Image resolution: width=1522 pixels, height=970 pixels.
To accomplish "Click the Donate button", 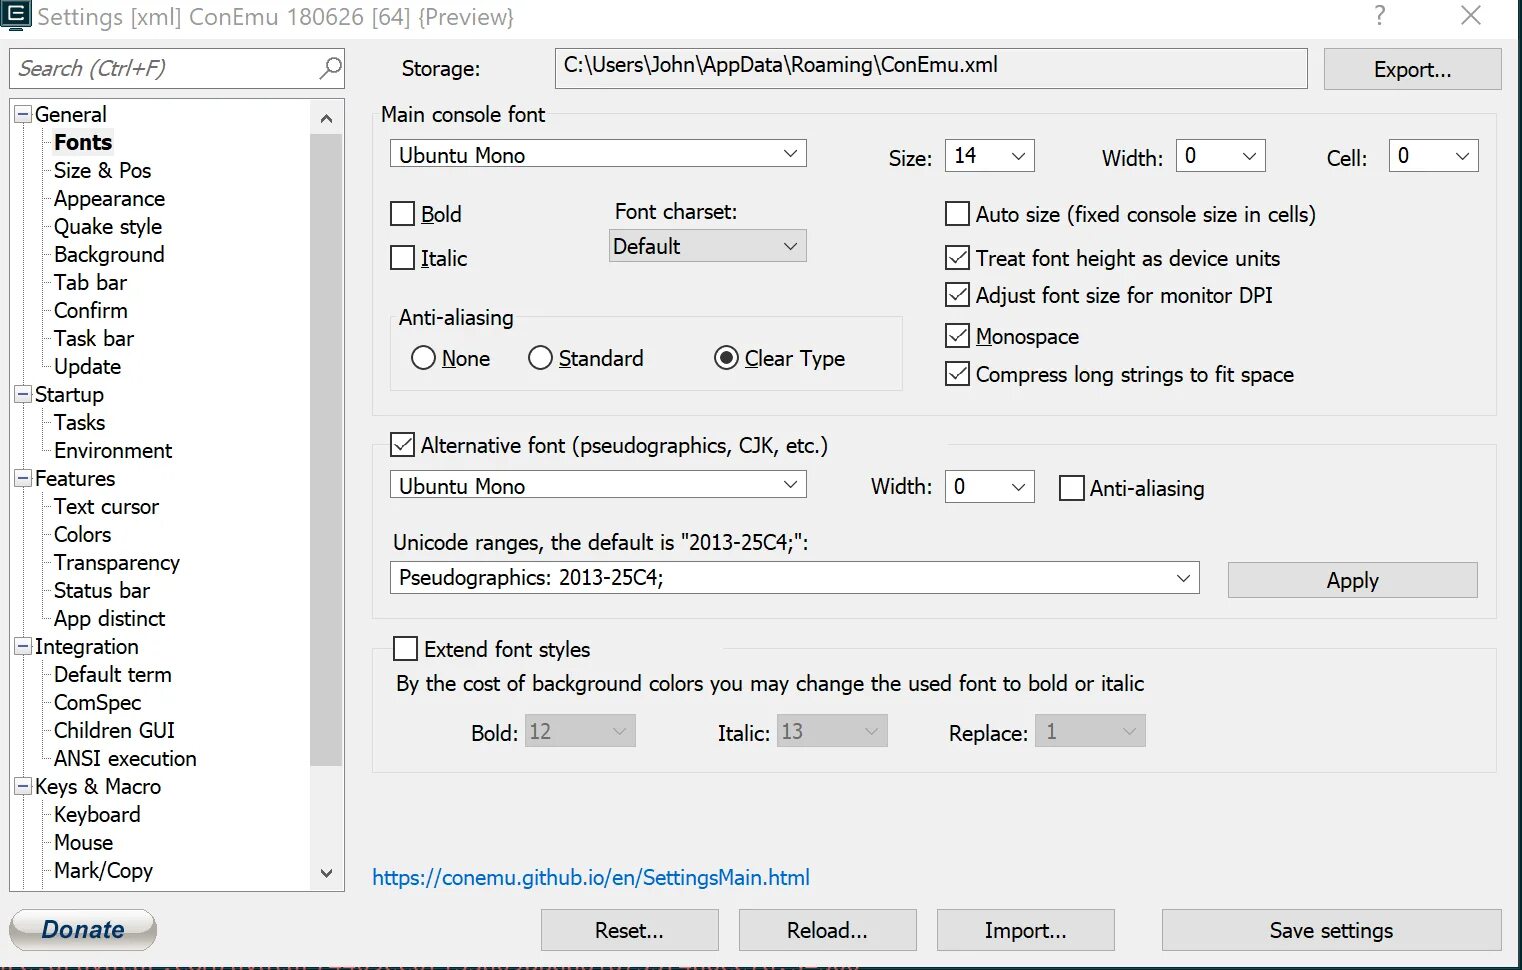I will (x=82, y=929).
